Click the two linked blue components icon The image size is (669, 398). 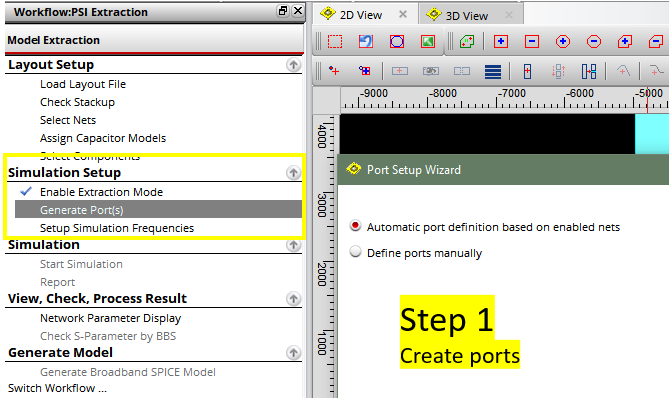pos(589,71)
